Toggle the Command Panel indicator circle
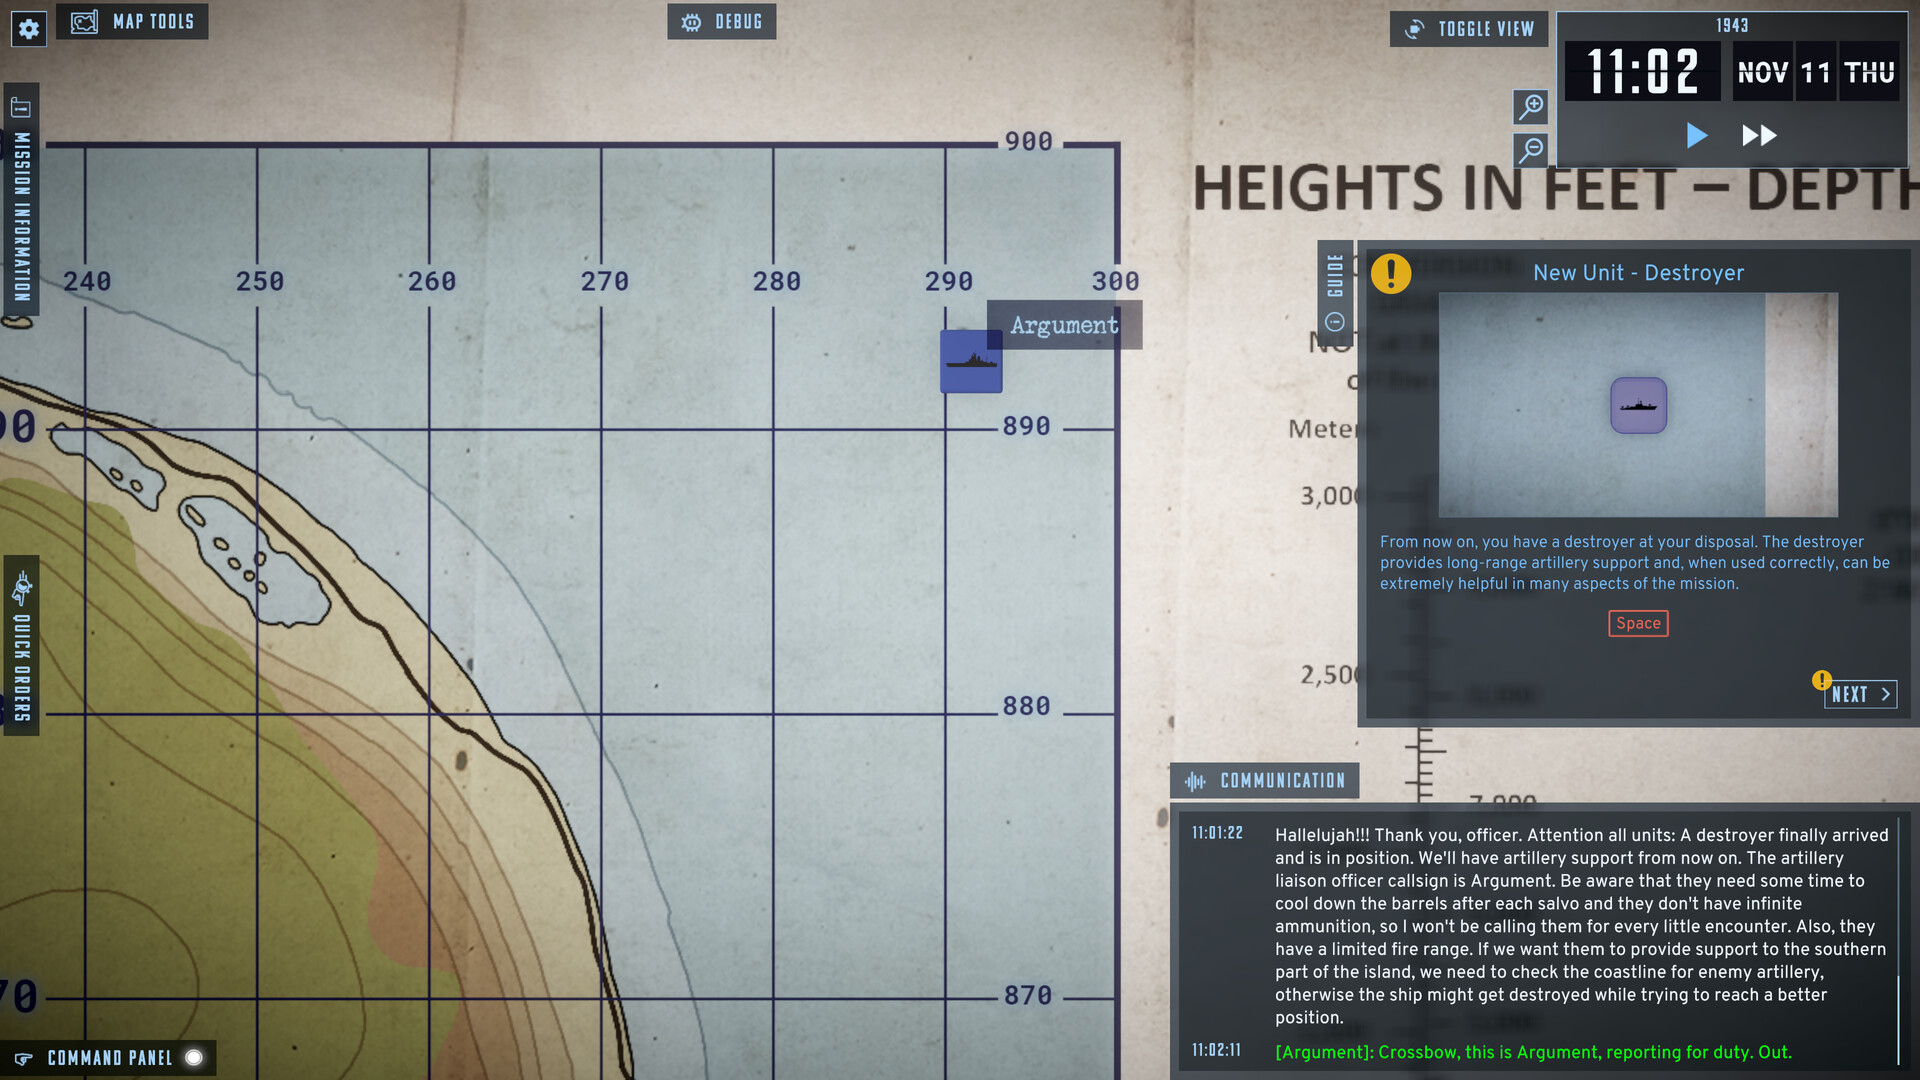Screen dimensions: 1920x1080 [x=194, y=1056]
